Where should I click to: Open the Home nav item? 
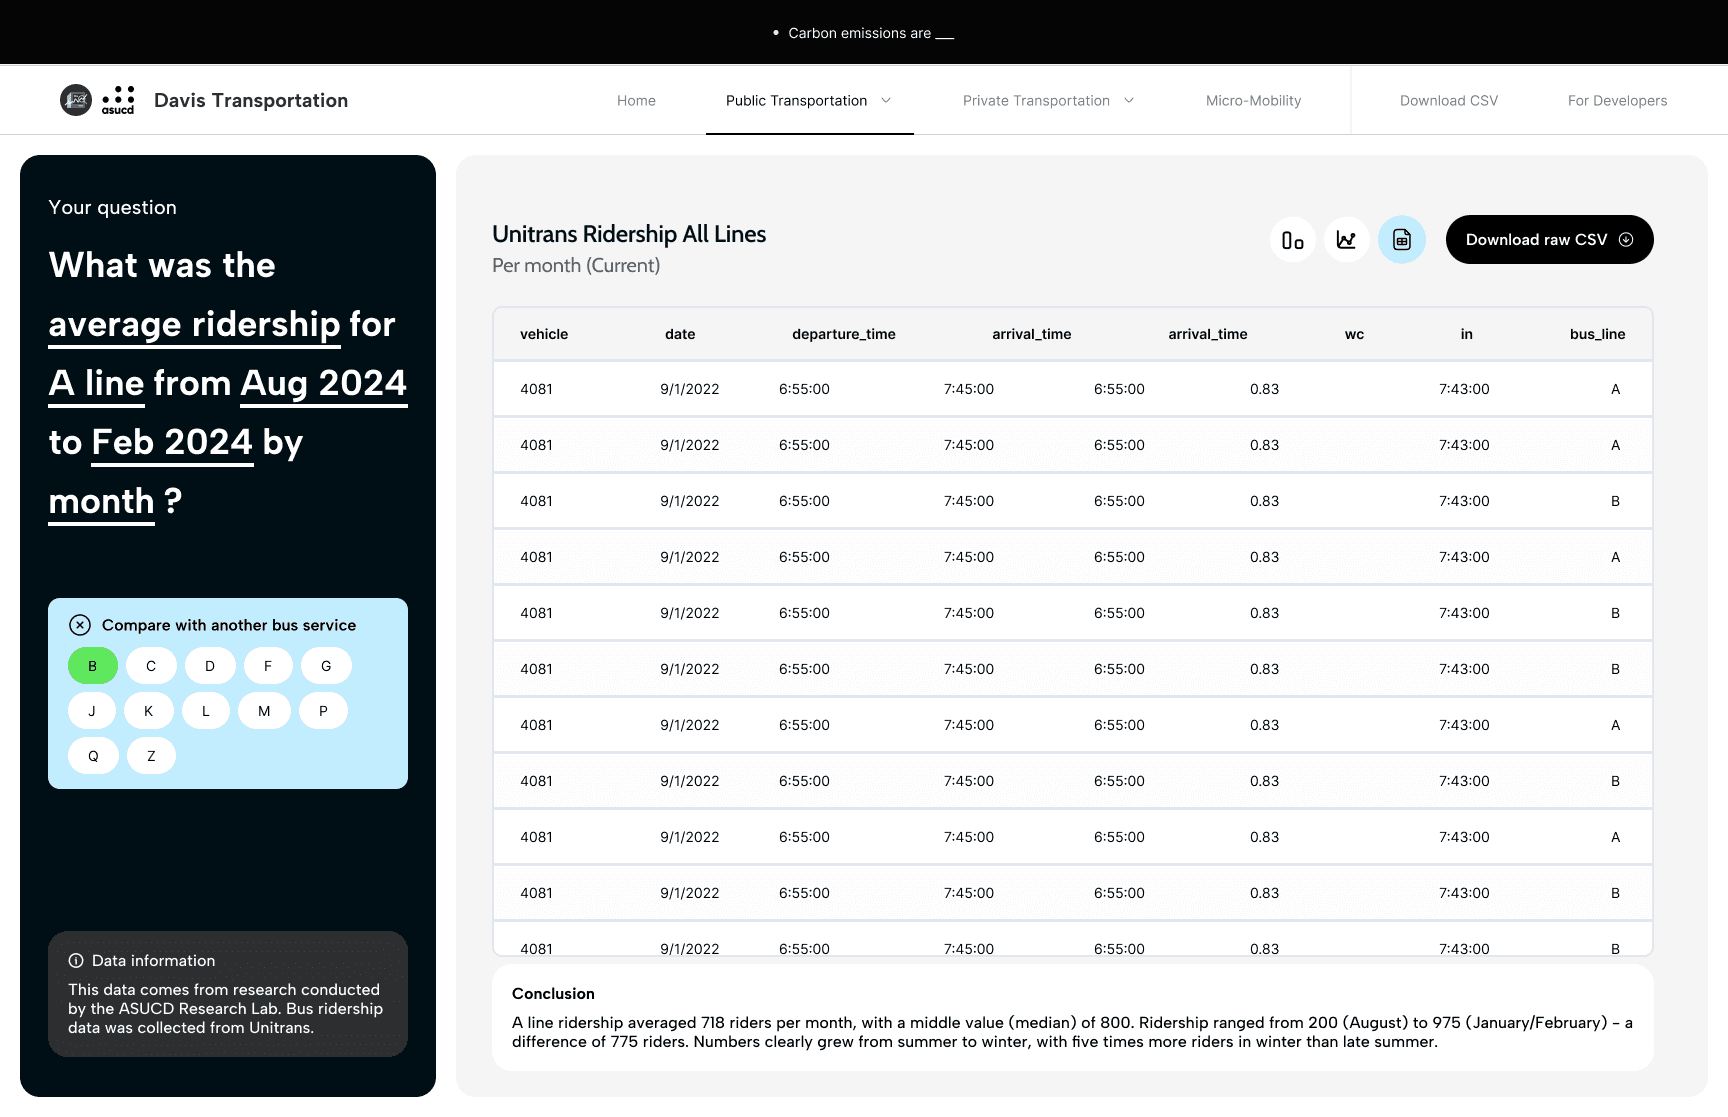click(636, 101)
